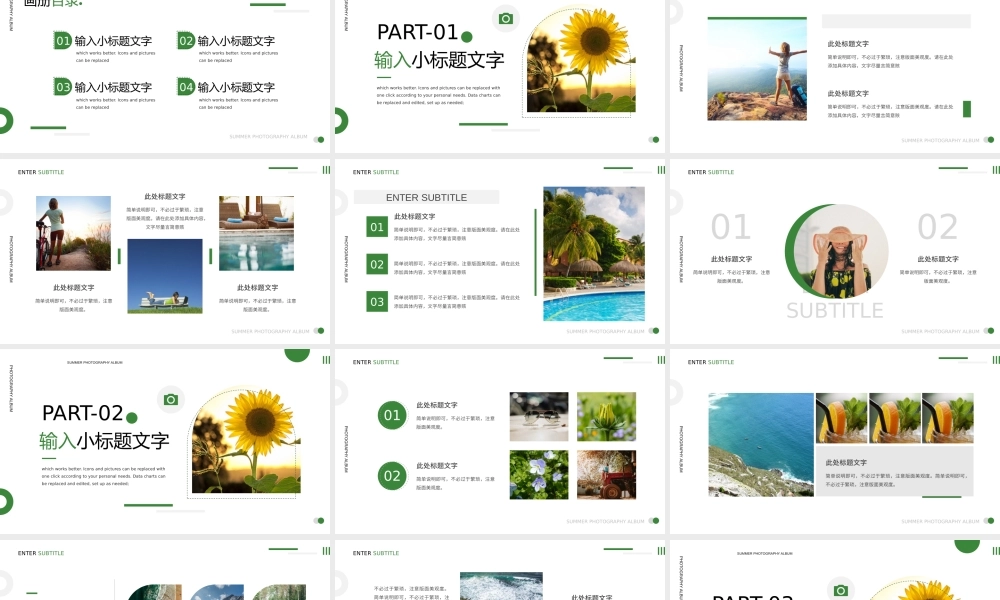Select the sunflower photo in the PART-02 slide

[246, 441]
